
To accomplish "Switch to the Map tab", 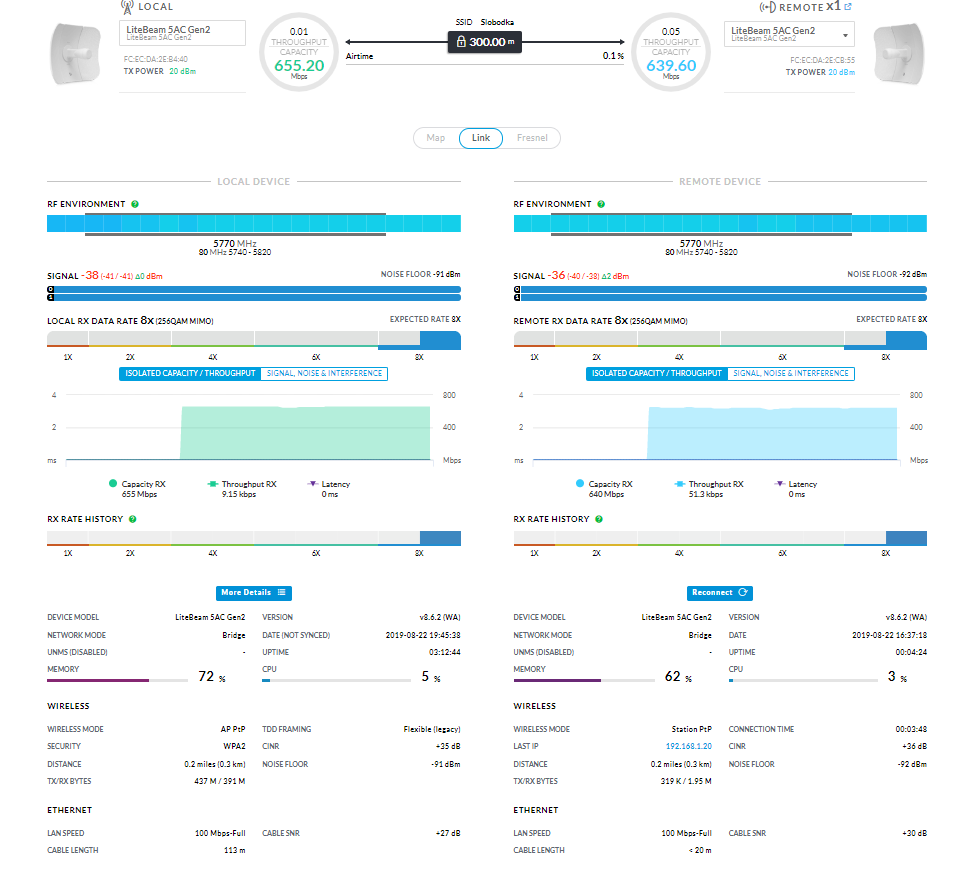I will click(x=436, y=138).
